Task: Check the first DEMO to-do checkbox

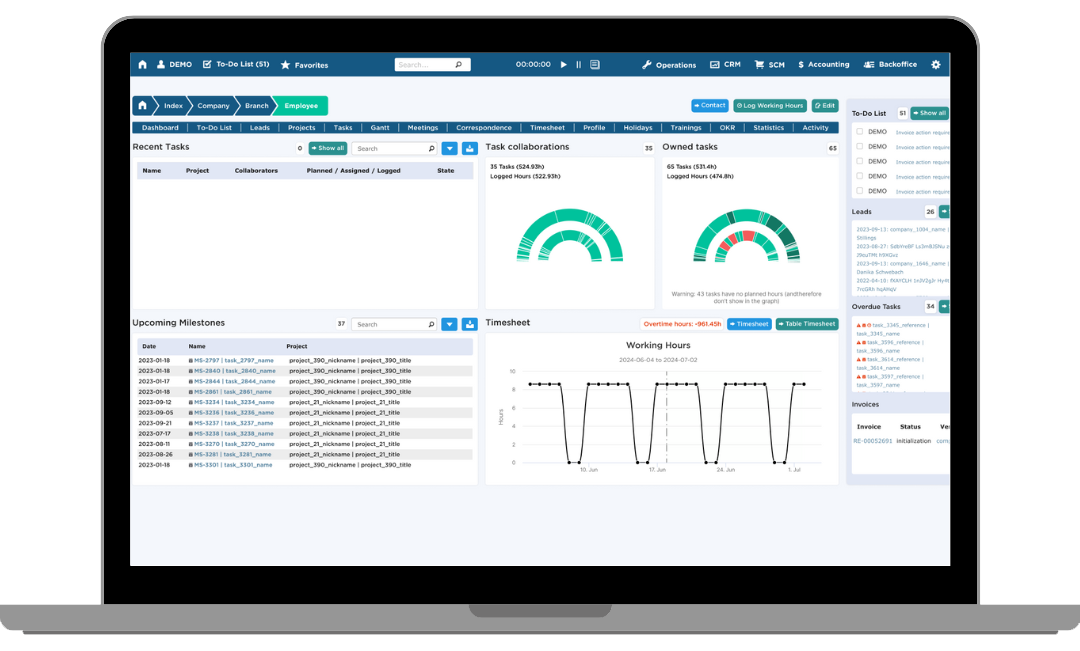Action: tap(860, 132)
